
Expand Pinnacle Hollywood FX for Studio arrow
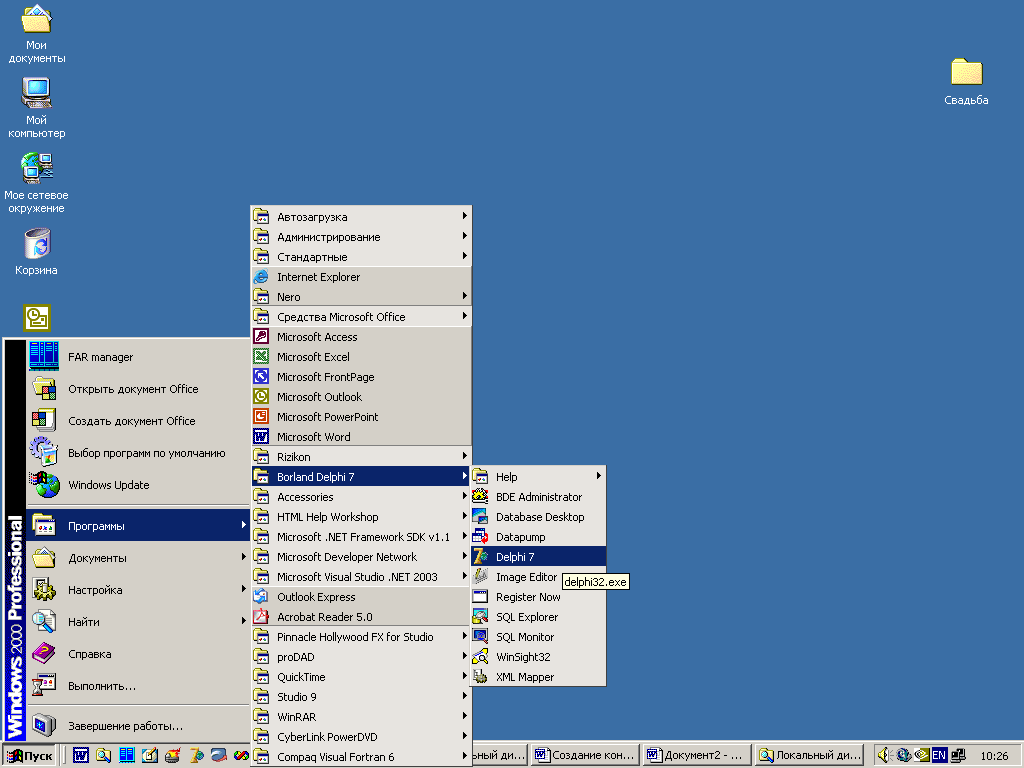click(464, 636)
